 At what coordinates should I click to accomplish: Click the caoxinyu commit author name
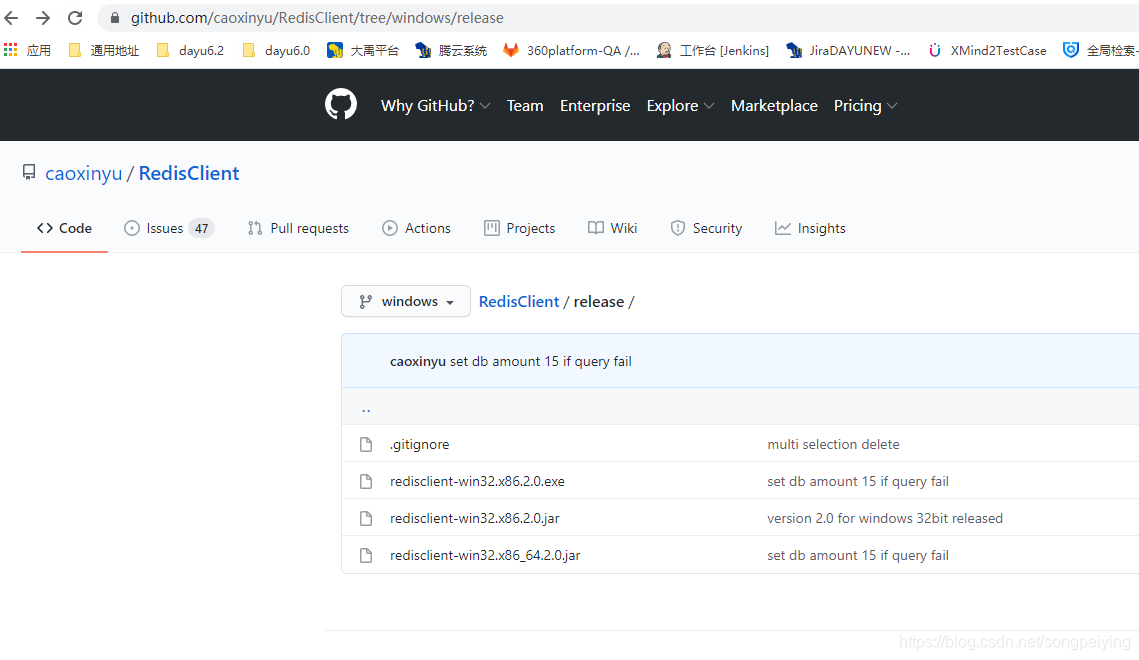tap(418, 362)
